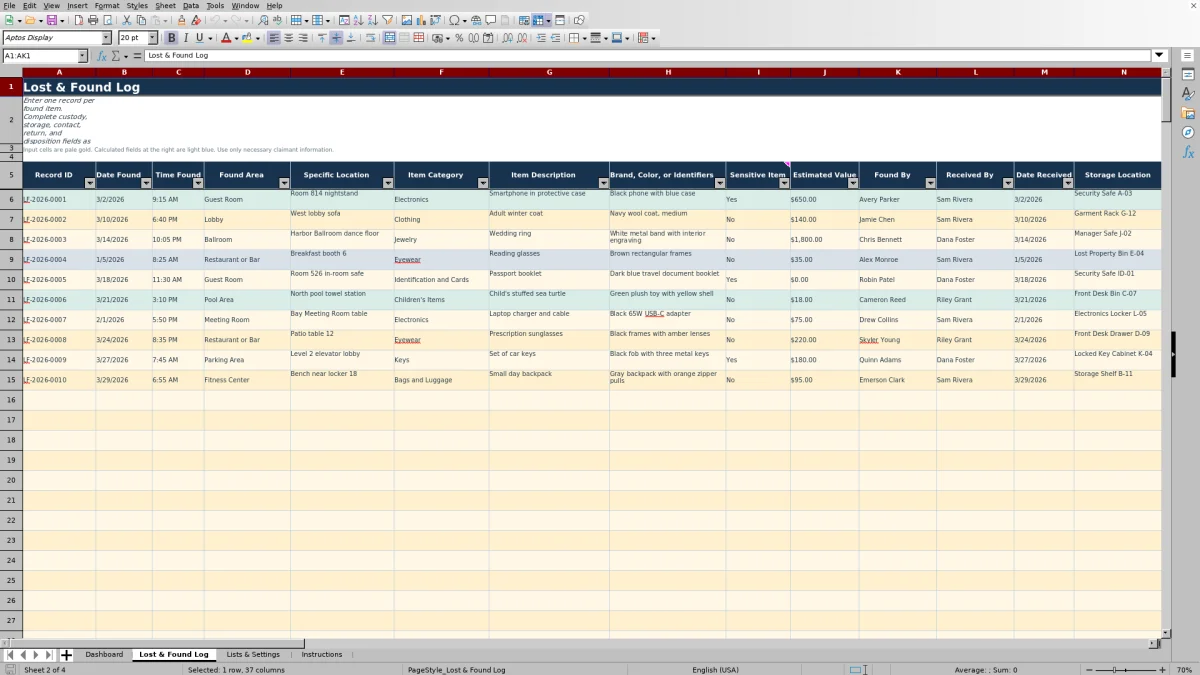The image size is (1200, 675).
Task: Click the Add new sheet plus icon
Action: (x=66, y=655)
